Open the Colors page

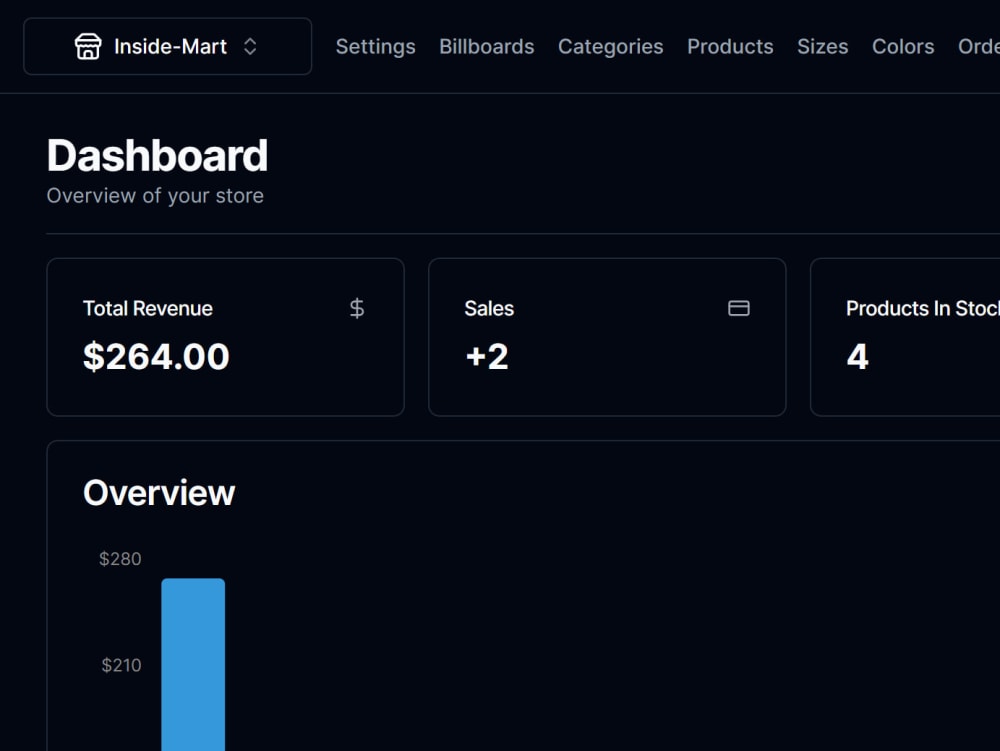(x=903, y=47)
